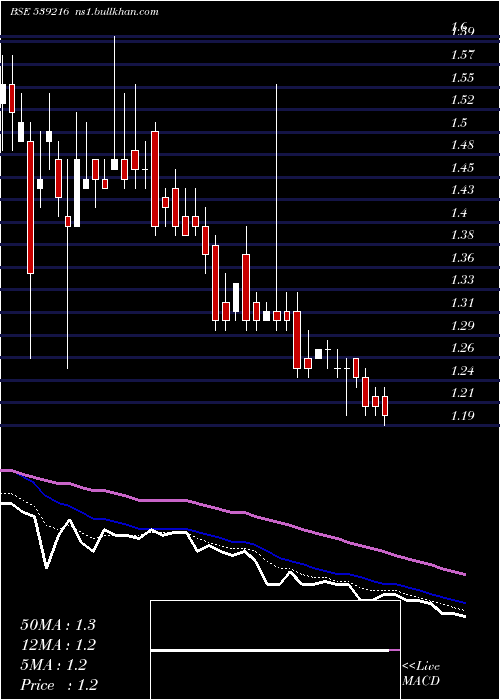Select the 1.29 price axis label
This screenshot has width=500, height=700.
(462, 325)
